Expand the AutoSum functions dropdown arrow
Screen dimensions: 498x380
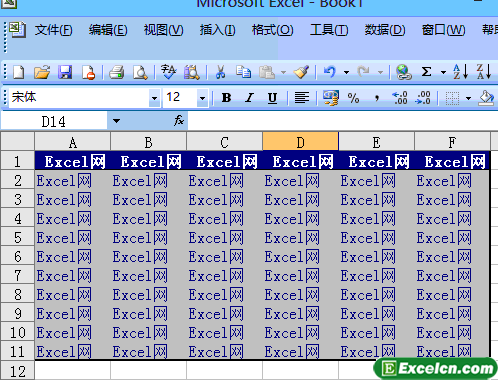[443, 72]
